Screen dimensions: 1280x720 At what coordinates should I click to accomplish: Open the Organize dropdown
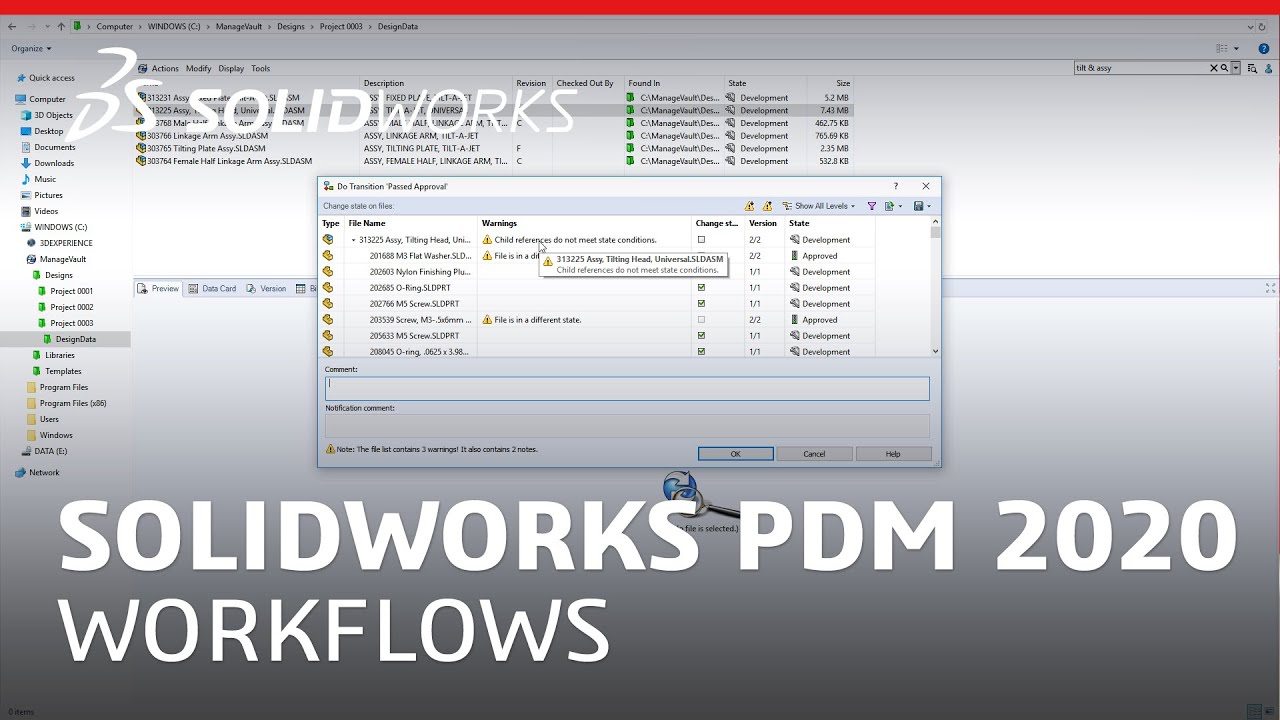tap(31, 48)
